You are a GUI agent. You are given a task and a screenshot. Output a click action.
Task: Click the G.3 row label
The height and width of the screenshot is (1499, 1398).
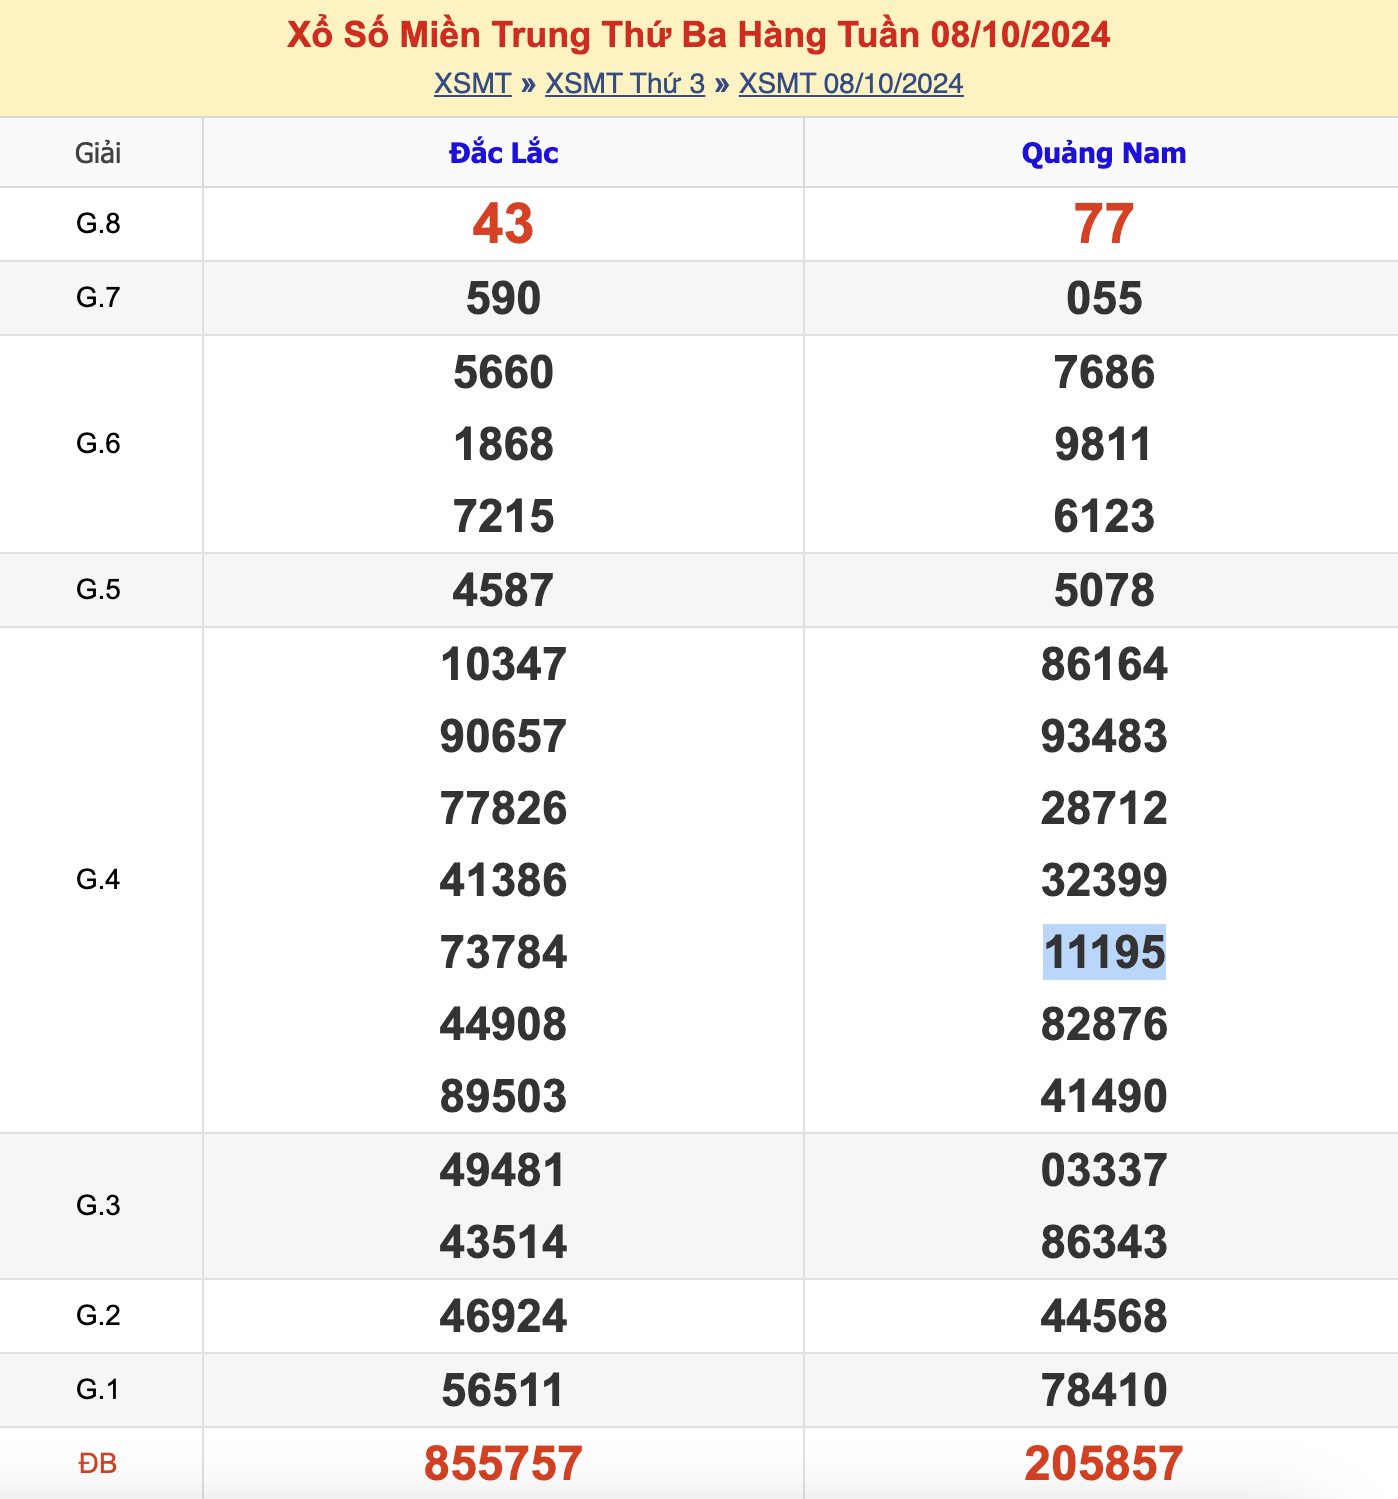coord(98,1205)
